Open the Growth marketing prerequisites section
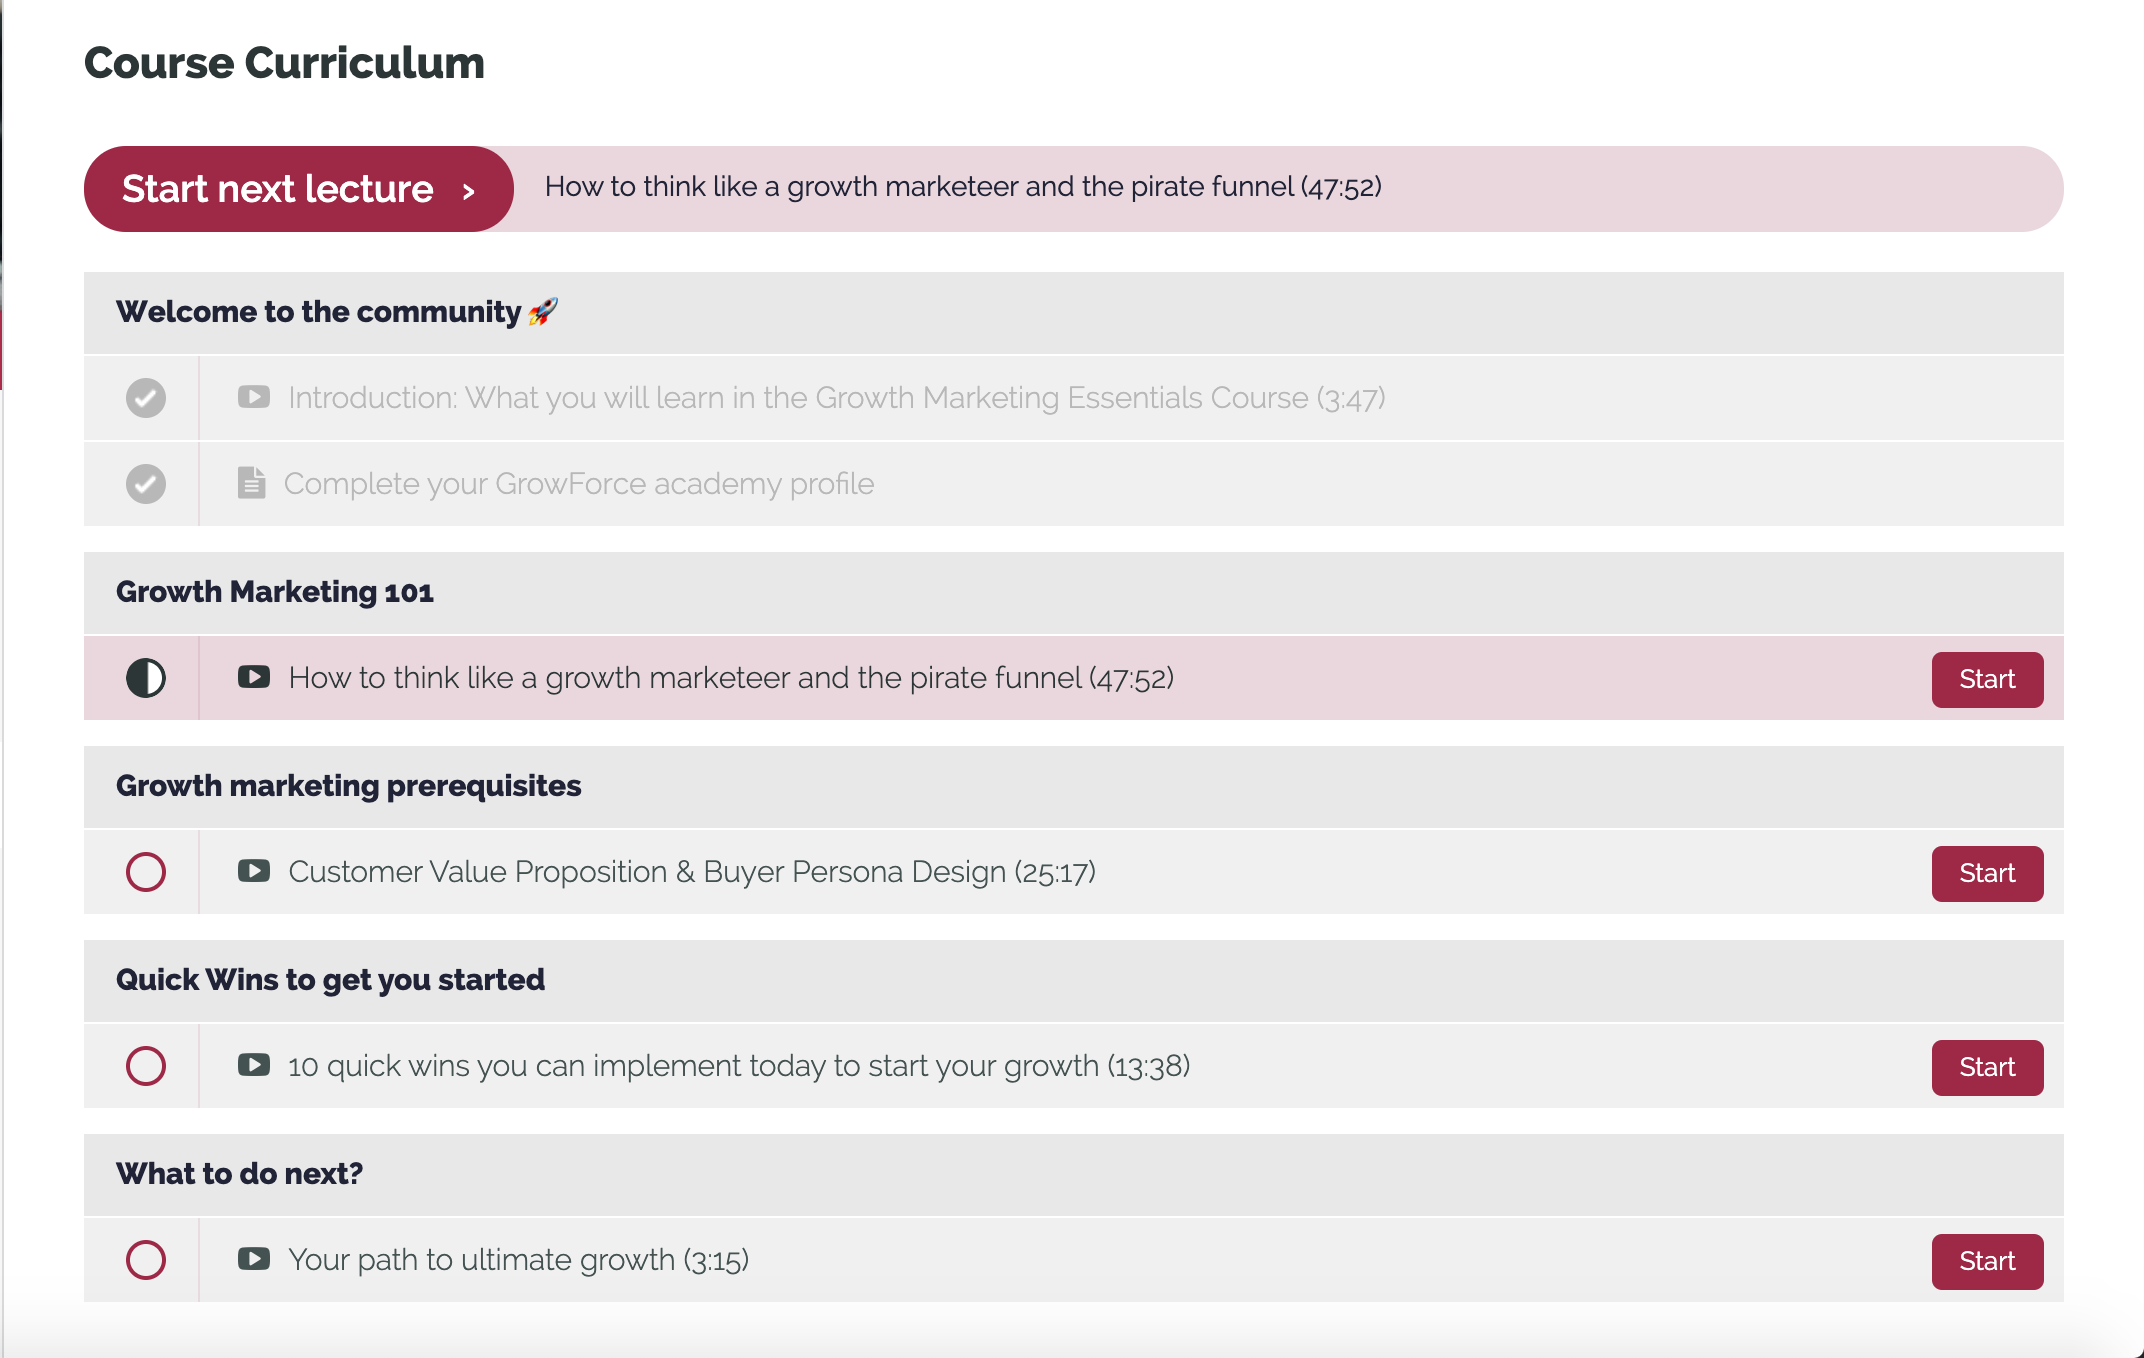Image resolution: width=2144 pixels, height=1358 pixels. (349, 786)
